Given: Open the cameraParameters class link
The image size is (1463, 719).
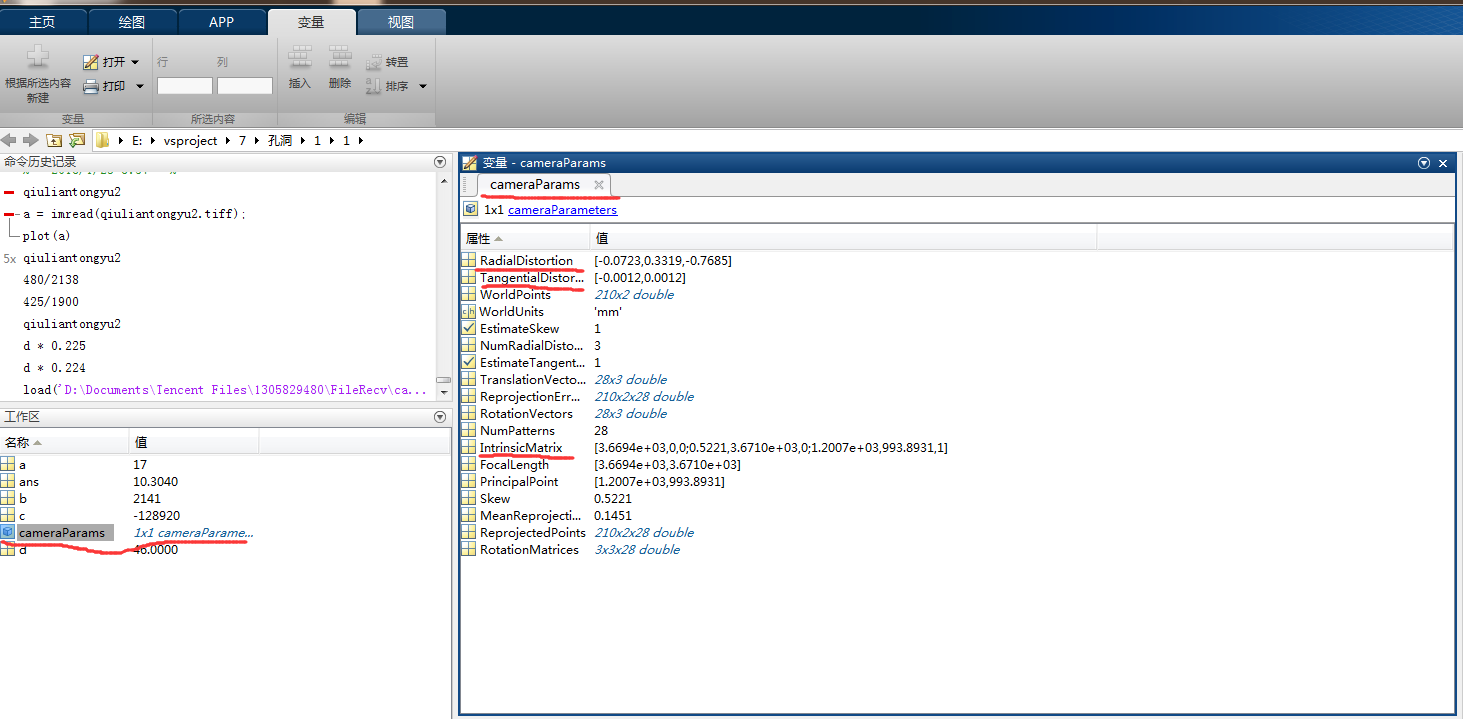Looking at the screenshot, I should click(562, 210).
